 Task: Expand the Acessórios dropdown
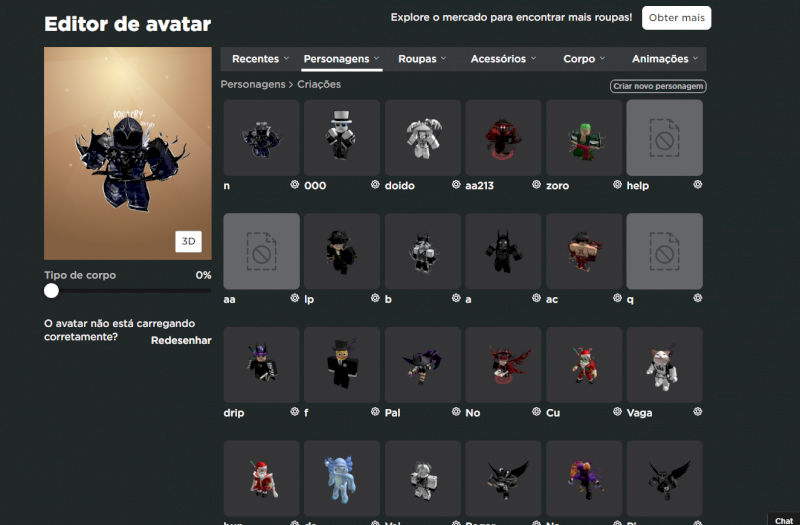503,59
